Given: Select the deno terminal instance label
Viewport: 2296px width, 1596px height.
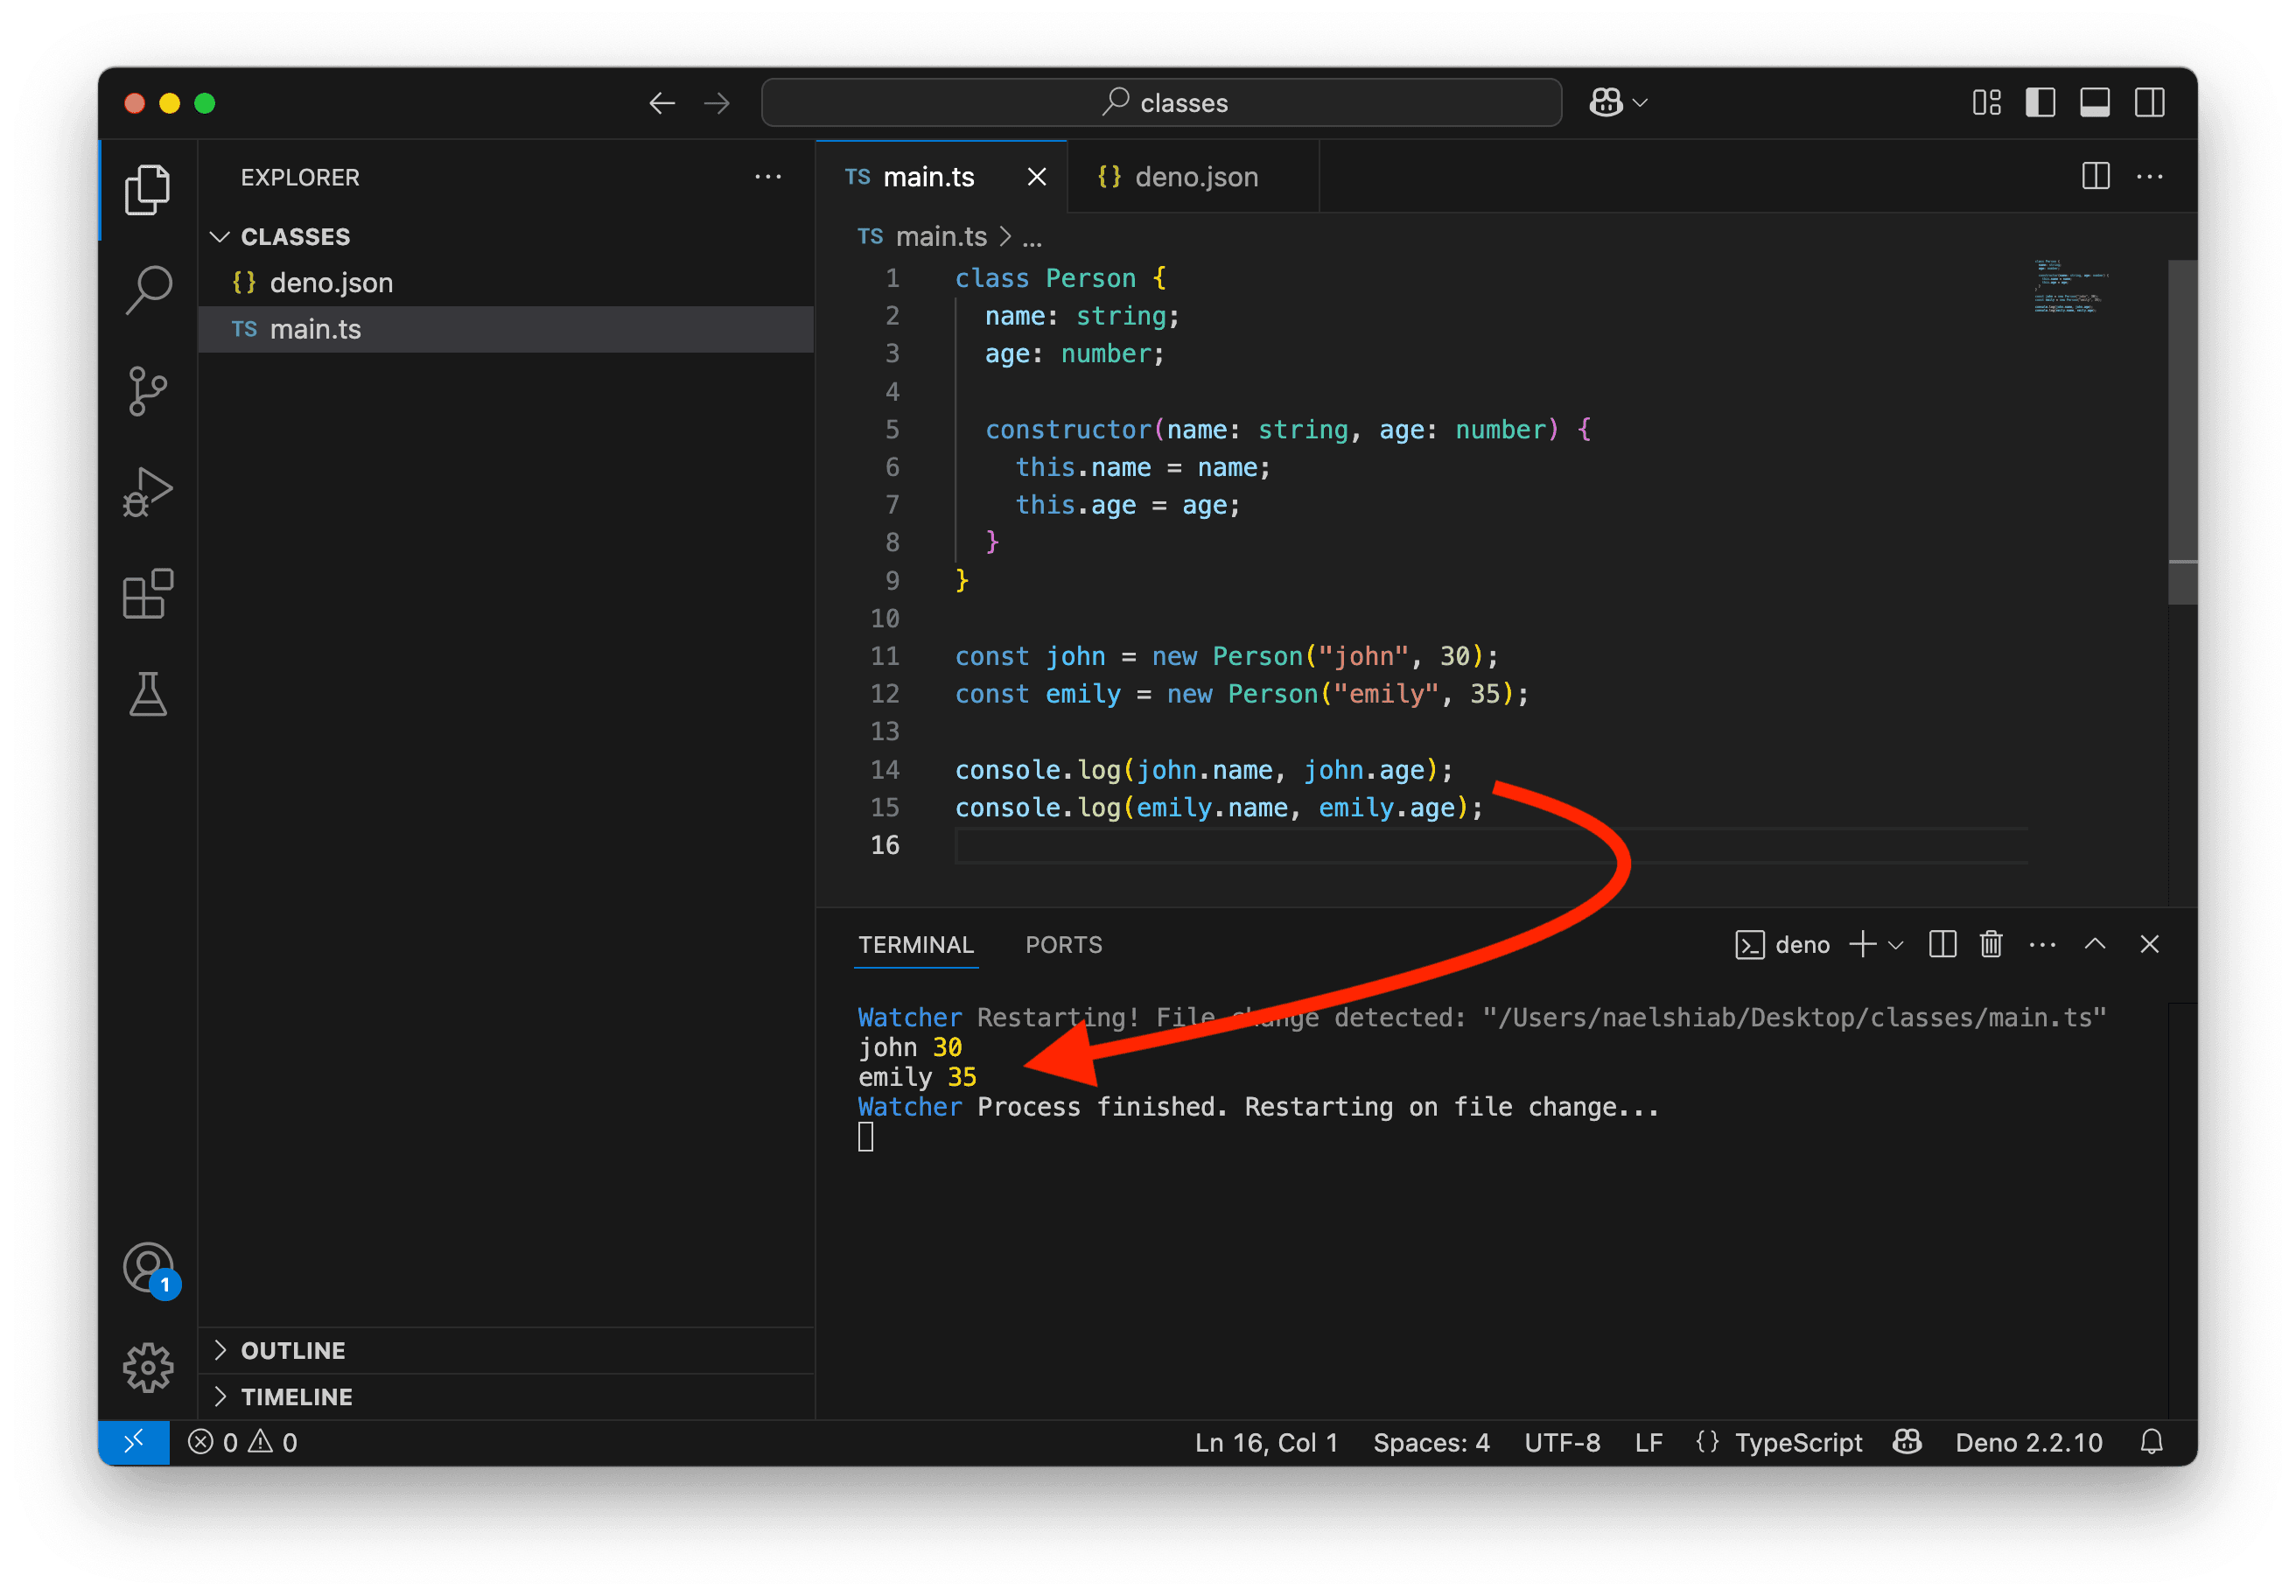Looking at the screenshot, I should [x=1782, y=944].
